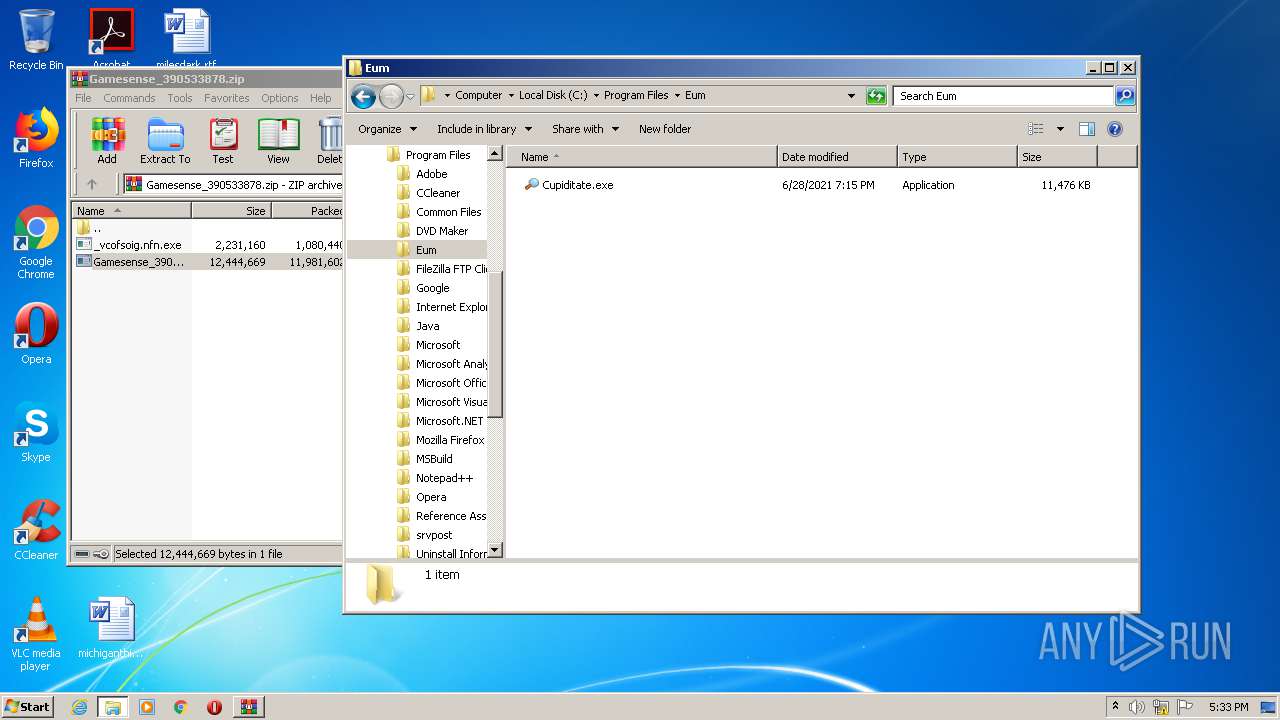Click WinRAR up-one-level arrow button

click(x=92, y=184)
